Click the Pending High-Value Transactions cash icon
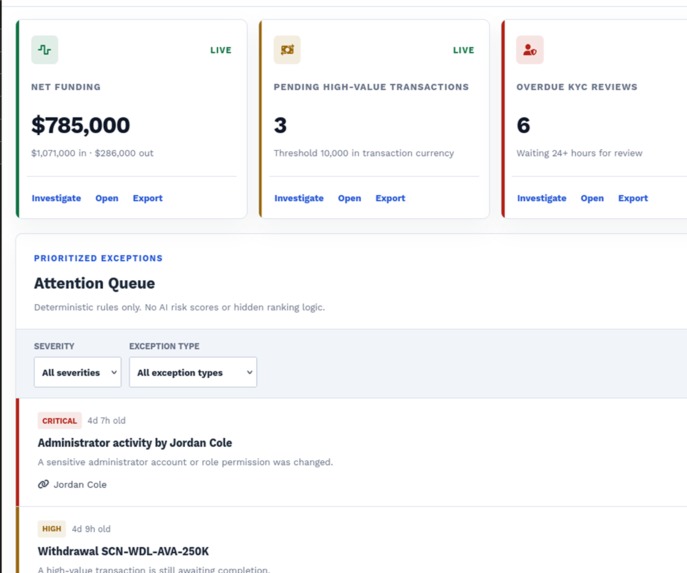This screenshot has height=573, width=687. coord(287,50)
